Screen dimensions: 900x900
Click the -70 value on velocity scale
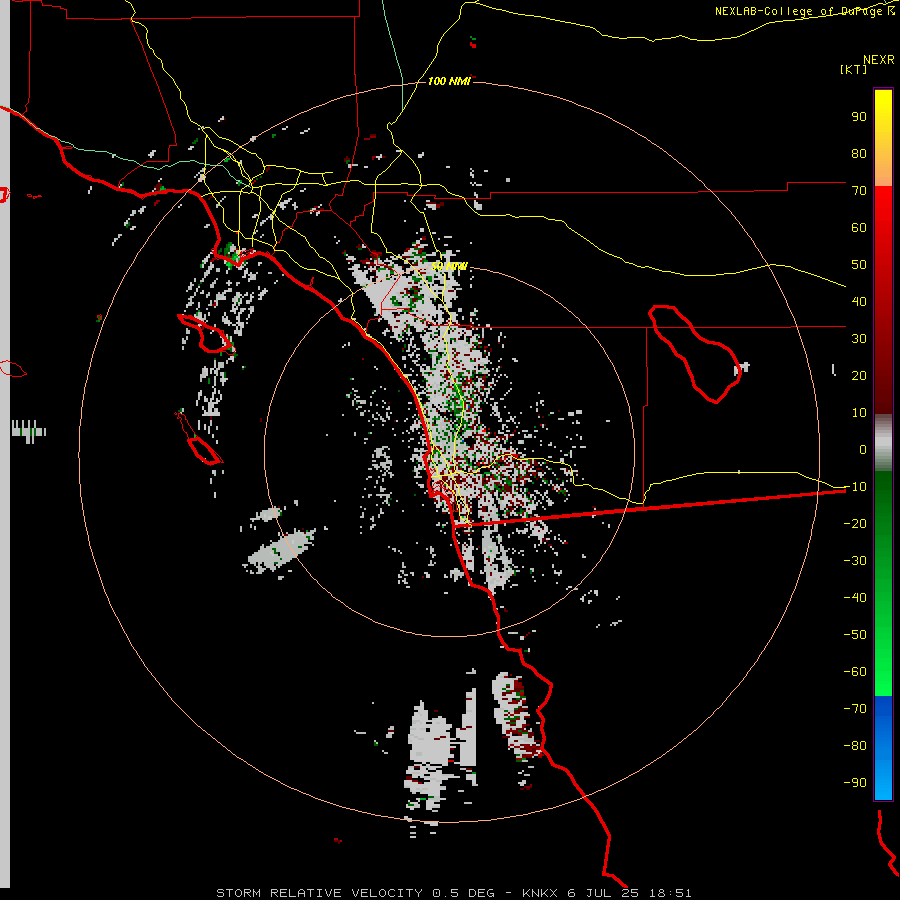855,708
